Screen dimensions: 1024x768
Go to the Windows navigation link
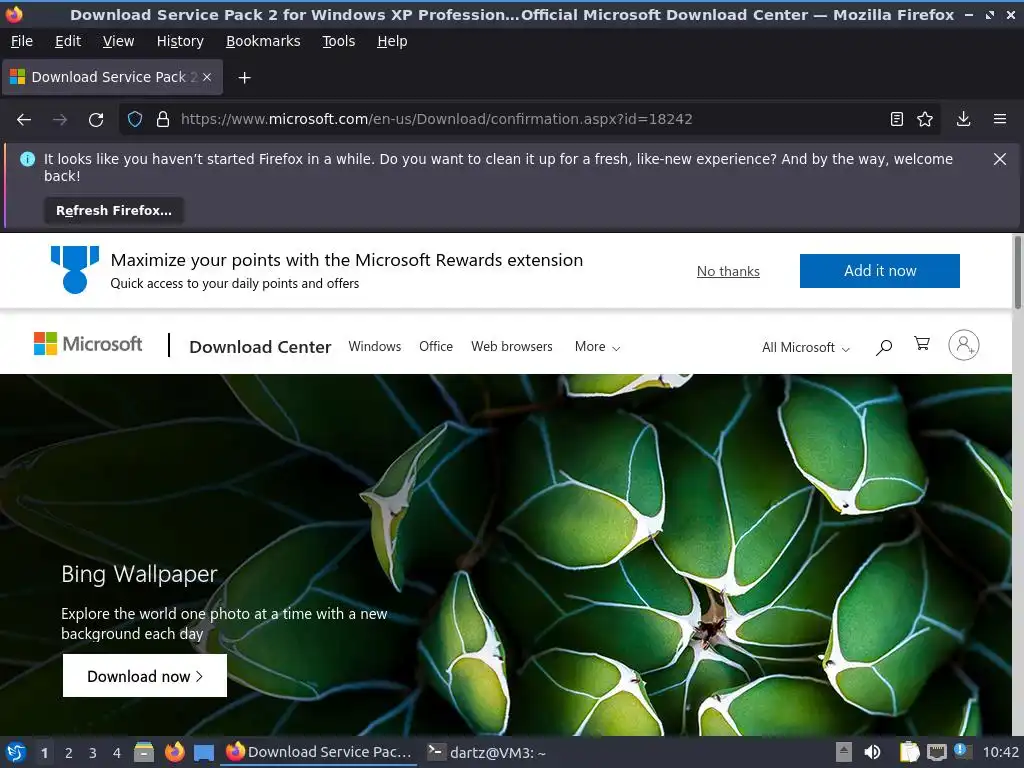pyautogui.click(x=375, y=346)
